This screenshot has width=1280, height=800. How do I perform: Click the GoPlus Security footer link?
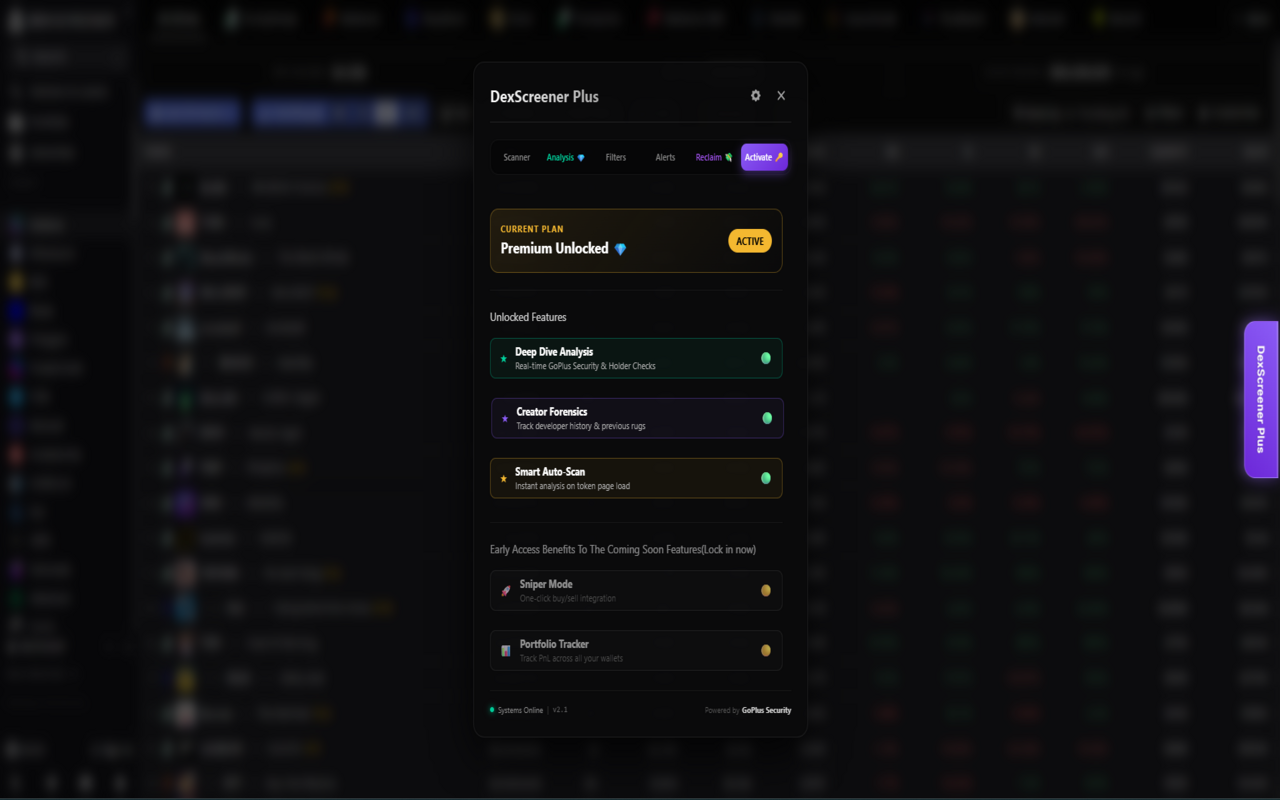(766, 710)
